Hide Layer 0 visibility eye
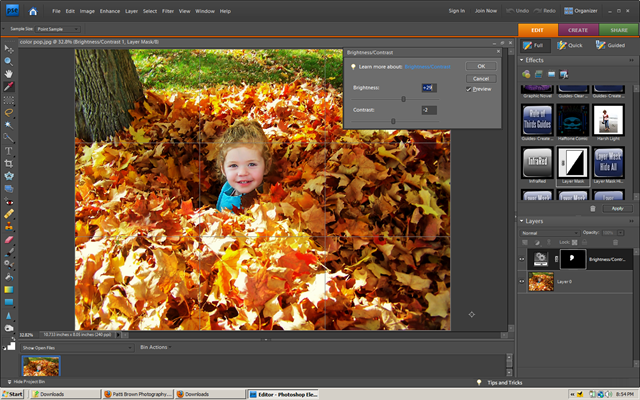 [x=522, y=282]
